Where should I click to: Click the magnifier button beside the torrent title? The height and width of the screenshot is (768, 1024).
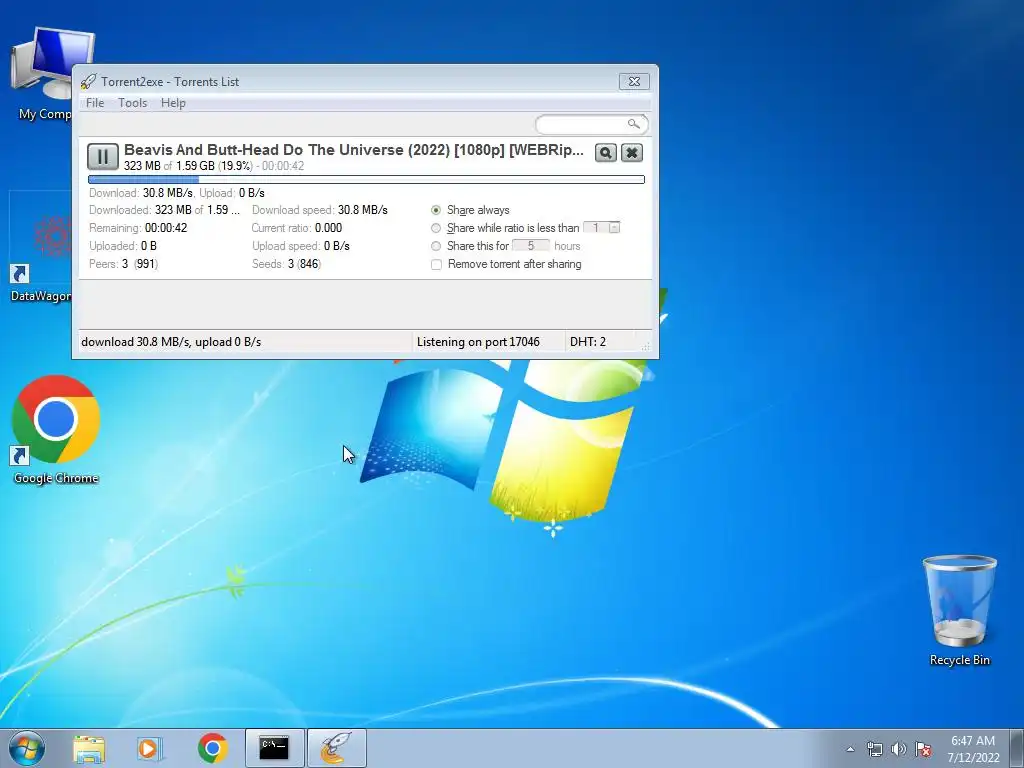(x=605, y=153)
